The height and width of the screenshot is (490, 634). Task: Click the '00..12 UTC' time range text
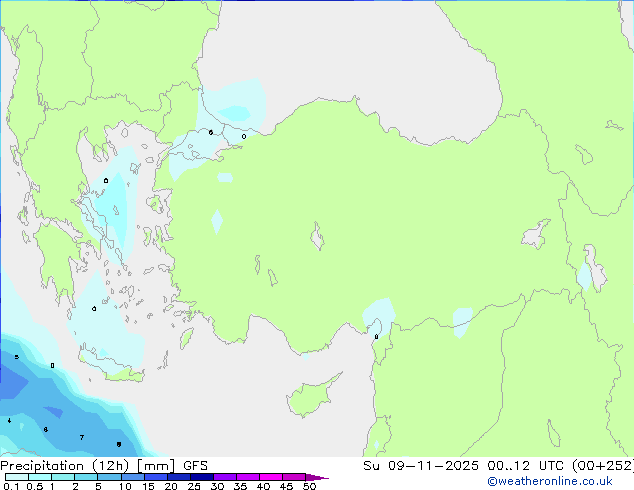point(525,466)
